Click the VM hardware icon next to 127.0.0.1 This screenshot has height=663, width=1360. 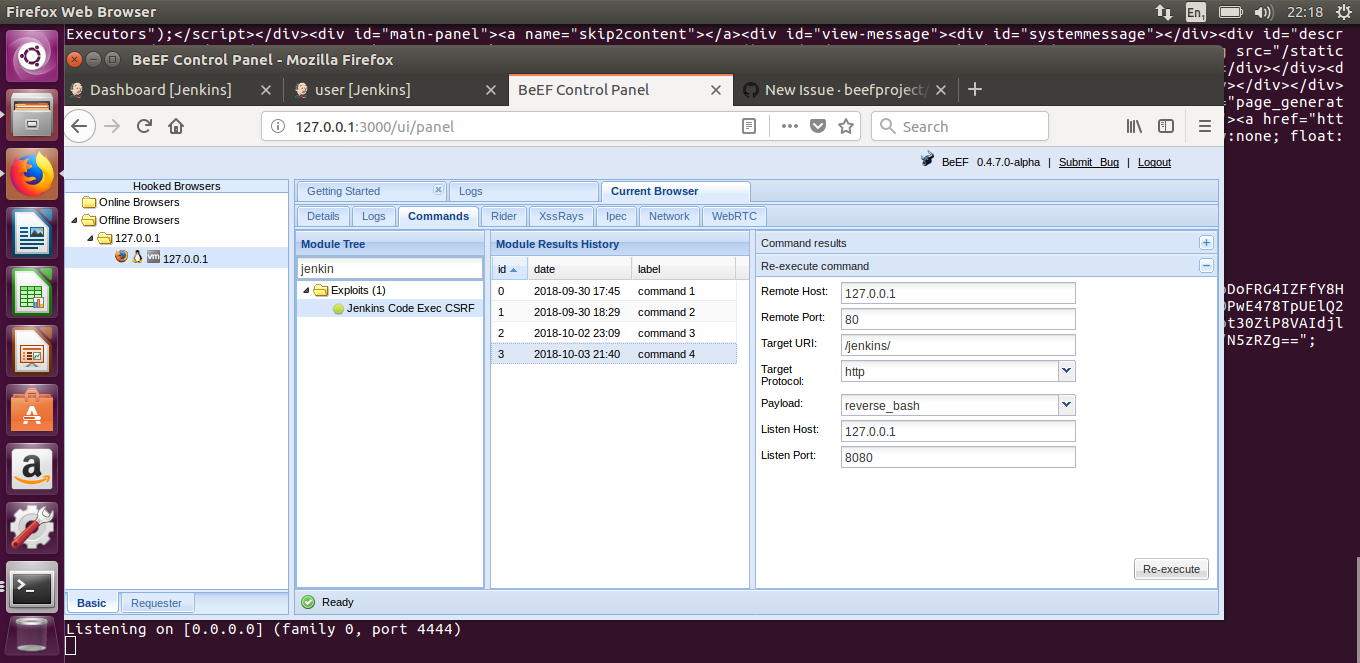point(153,256)
